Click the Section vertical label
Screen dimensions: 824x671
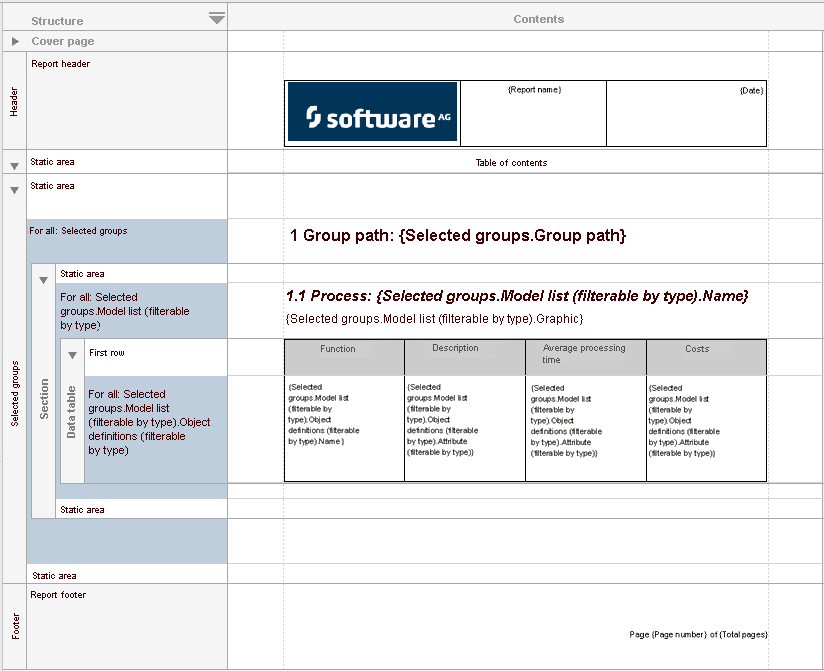(x=44, y=399)
